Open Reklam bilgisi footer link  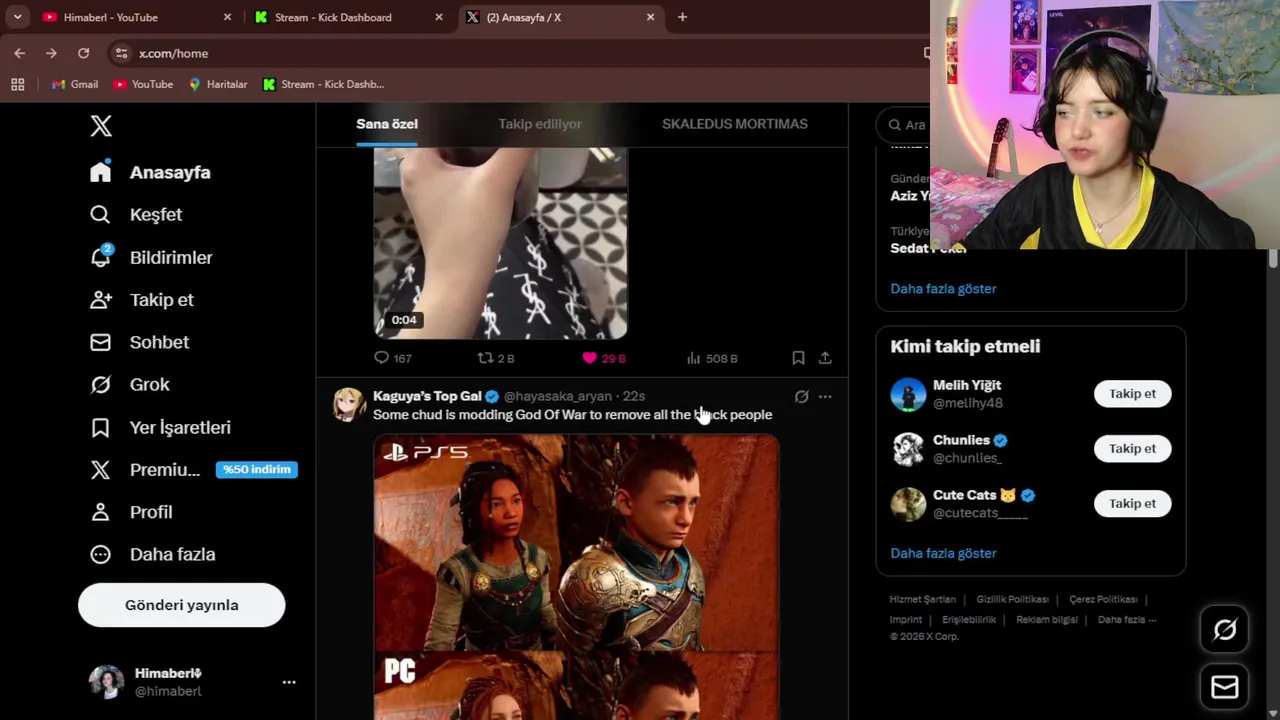click(x=1047, y=620)
